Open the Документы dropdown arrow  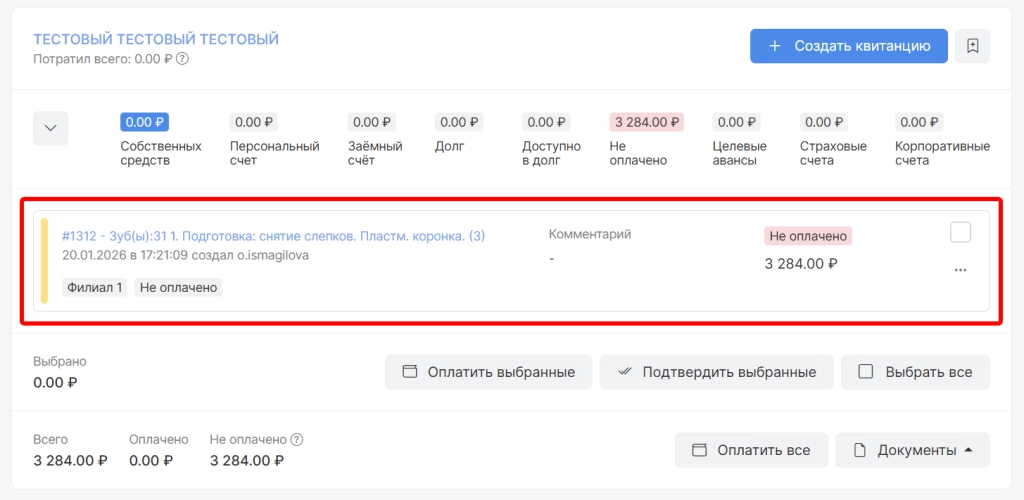click(x=968, y=450)
